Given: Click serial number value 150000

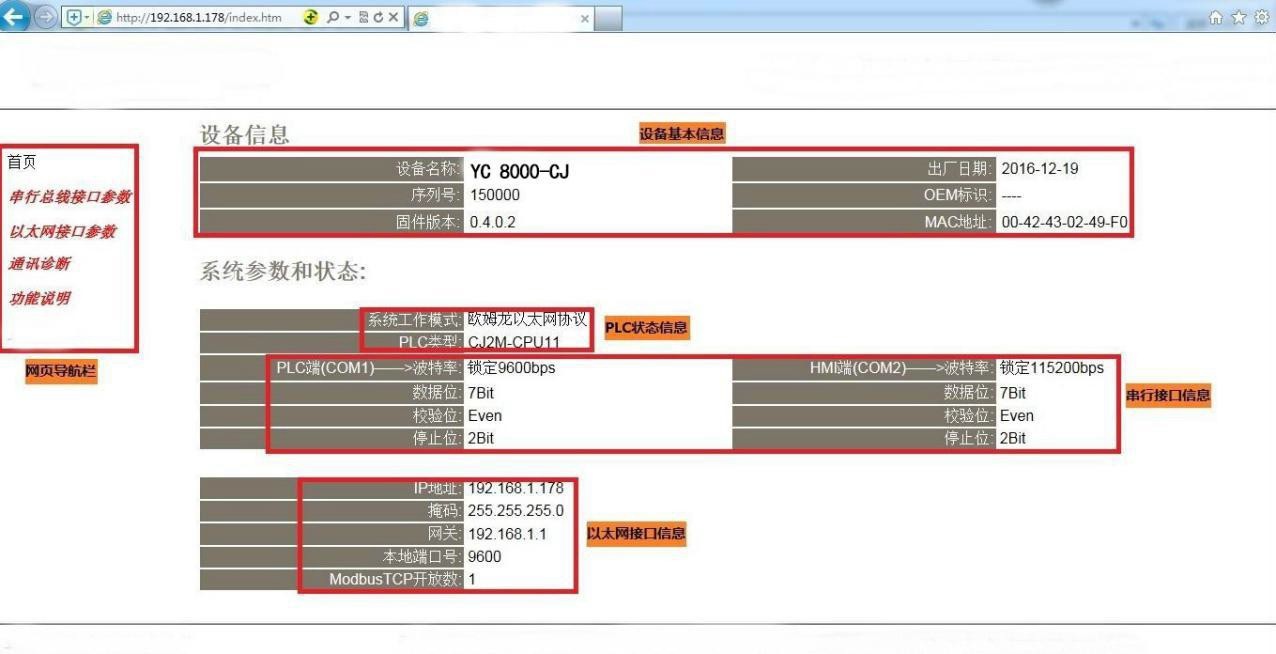Looking at the screenshot, I should point(494,195).
